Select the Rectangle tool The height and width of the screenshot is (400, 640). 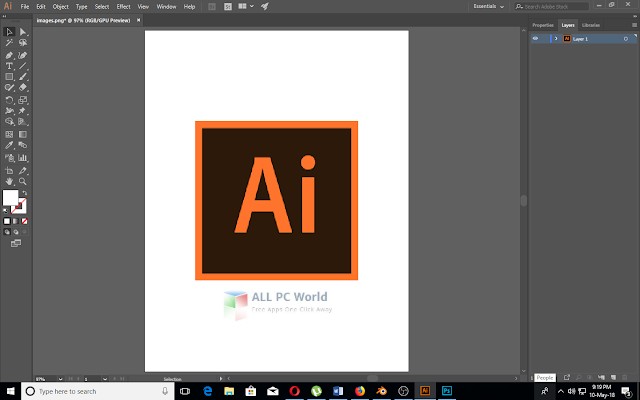coord(9,76)
